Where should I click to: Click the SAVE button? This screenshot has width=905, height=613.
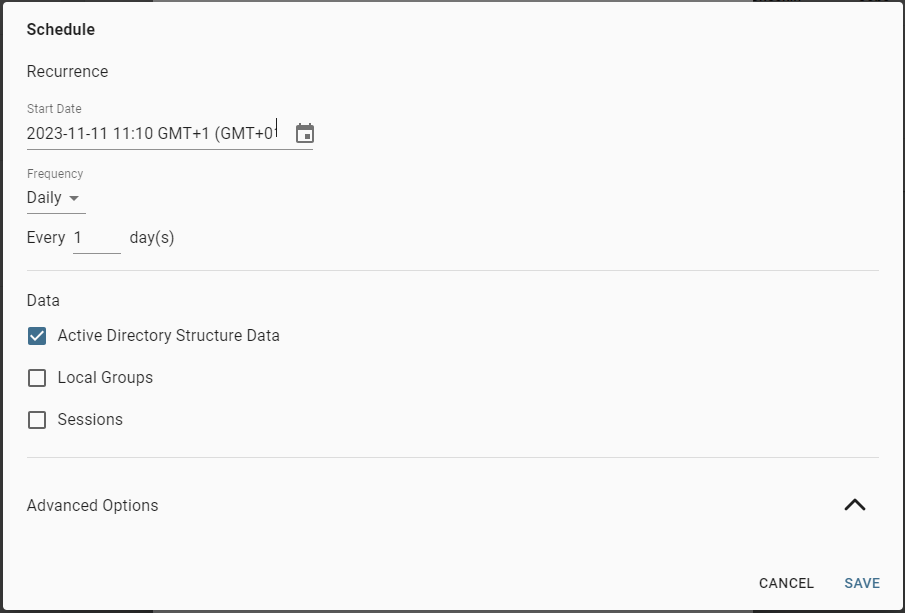click(x=862, y=583)
